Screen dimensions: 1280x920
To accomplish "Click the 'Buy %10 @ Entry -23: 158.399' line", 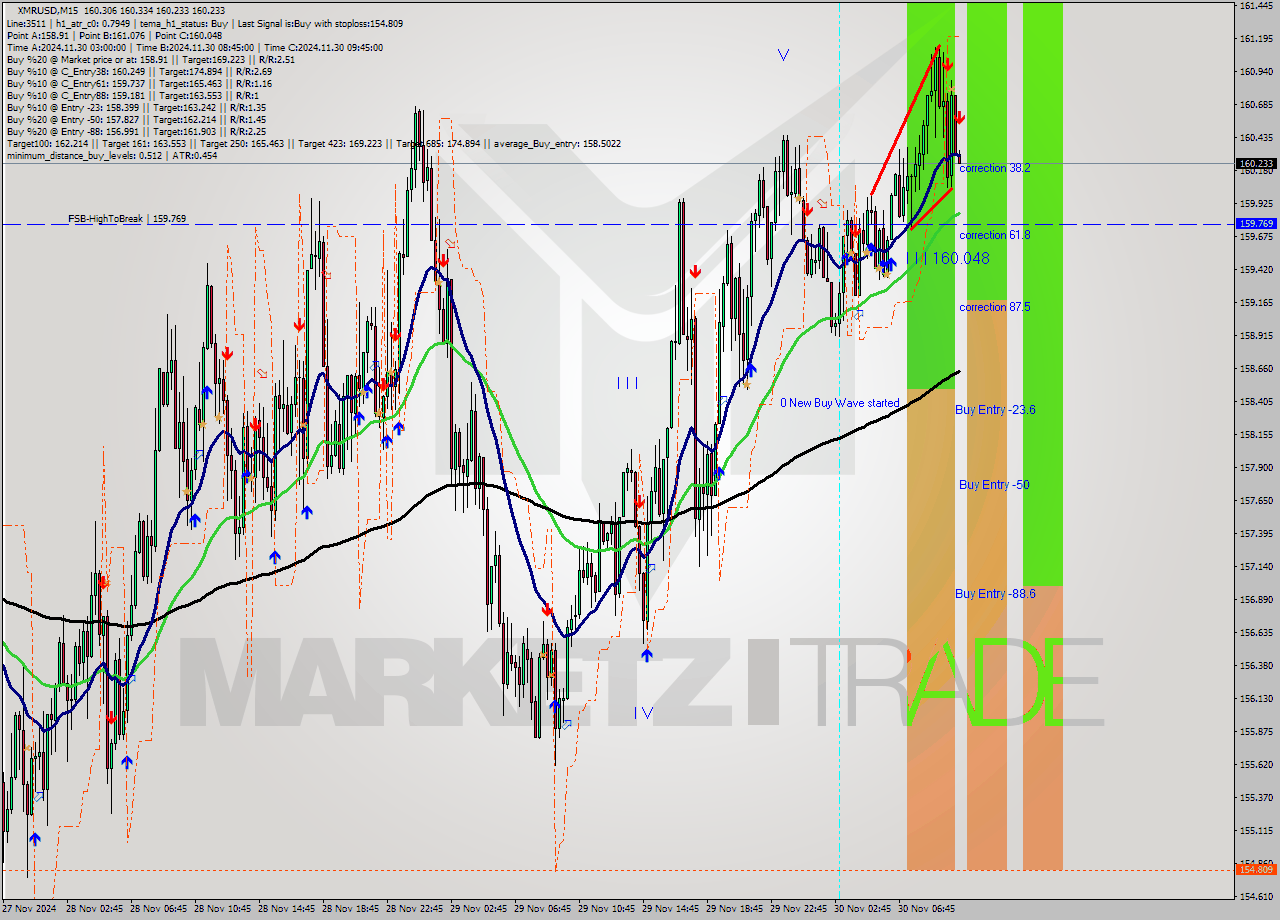I will pos(136,107).
